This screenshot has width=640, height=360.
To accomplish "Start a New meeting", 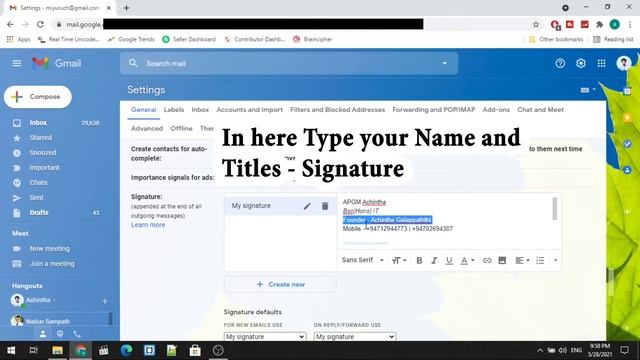I will [49, 249].
